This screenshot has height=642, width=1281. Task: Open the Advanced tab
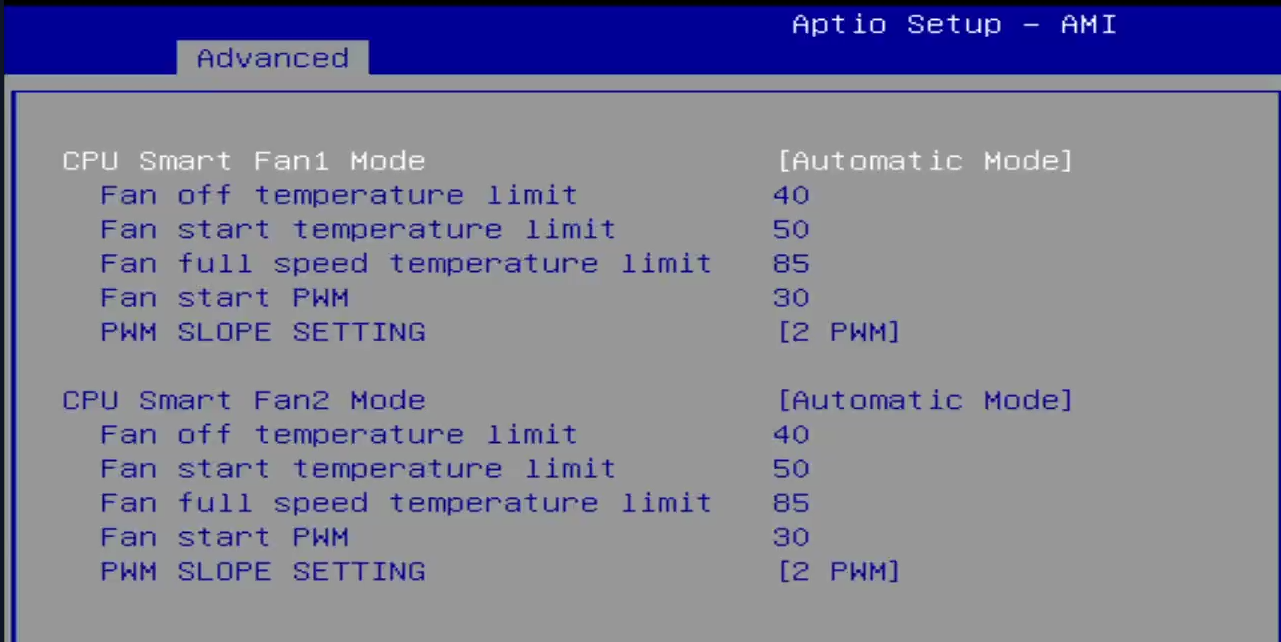272,58
